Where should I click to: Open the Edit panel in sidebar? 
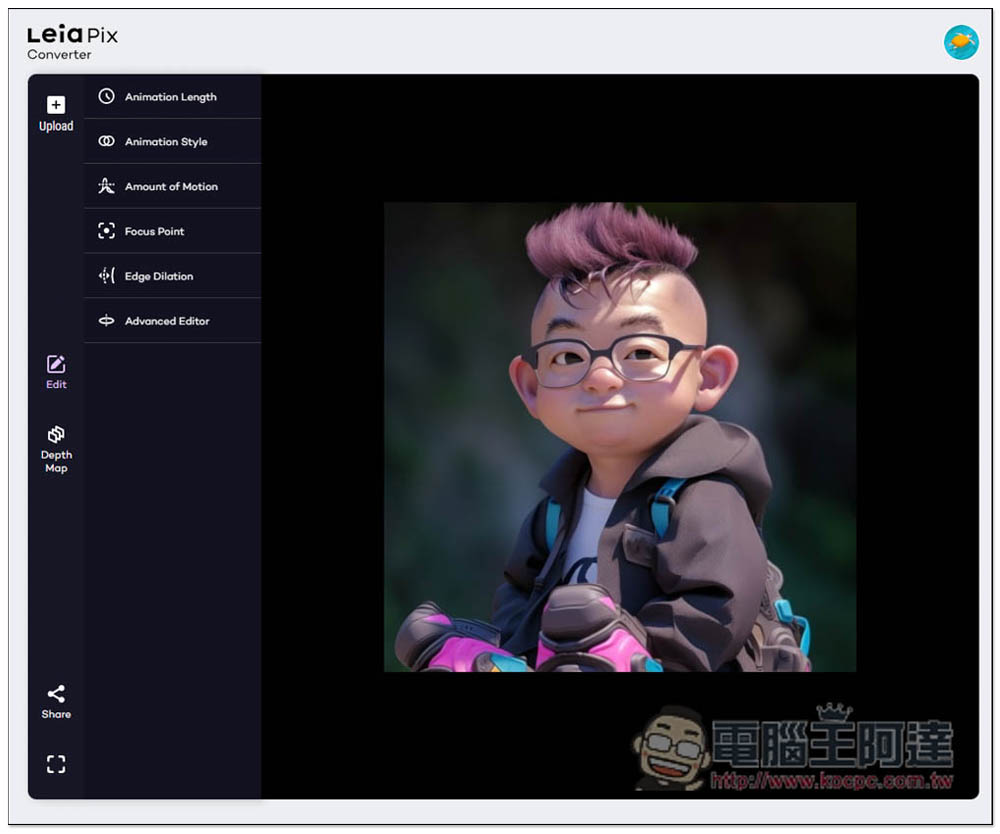pyautogui.click(x=56, y=372)
